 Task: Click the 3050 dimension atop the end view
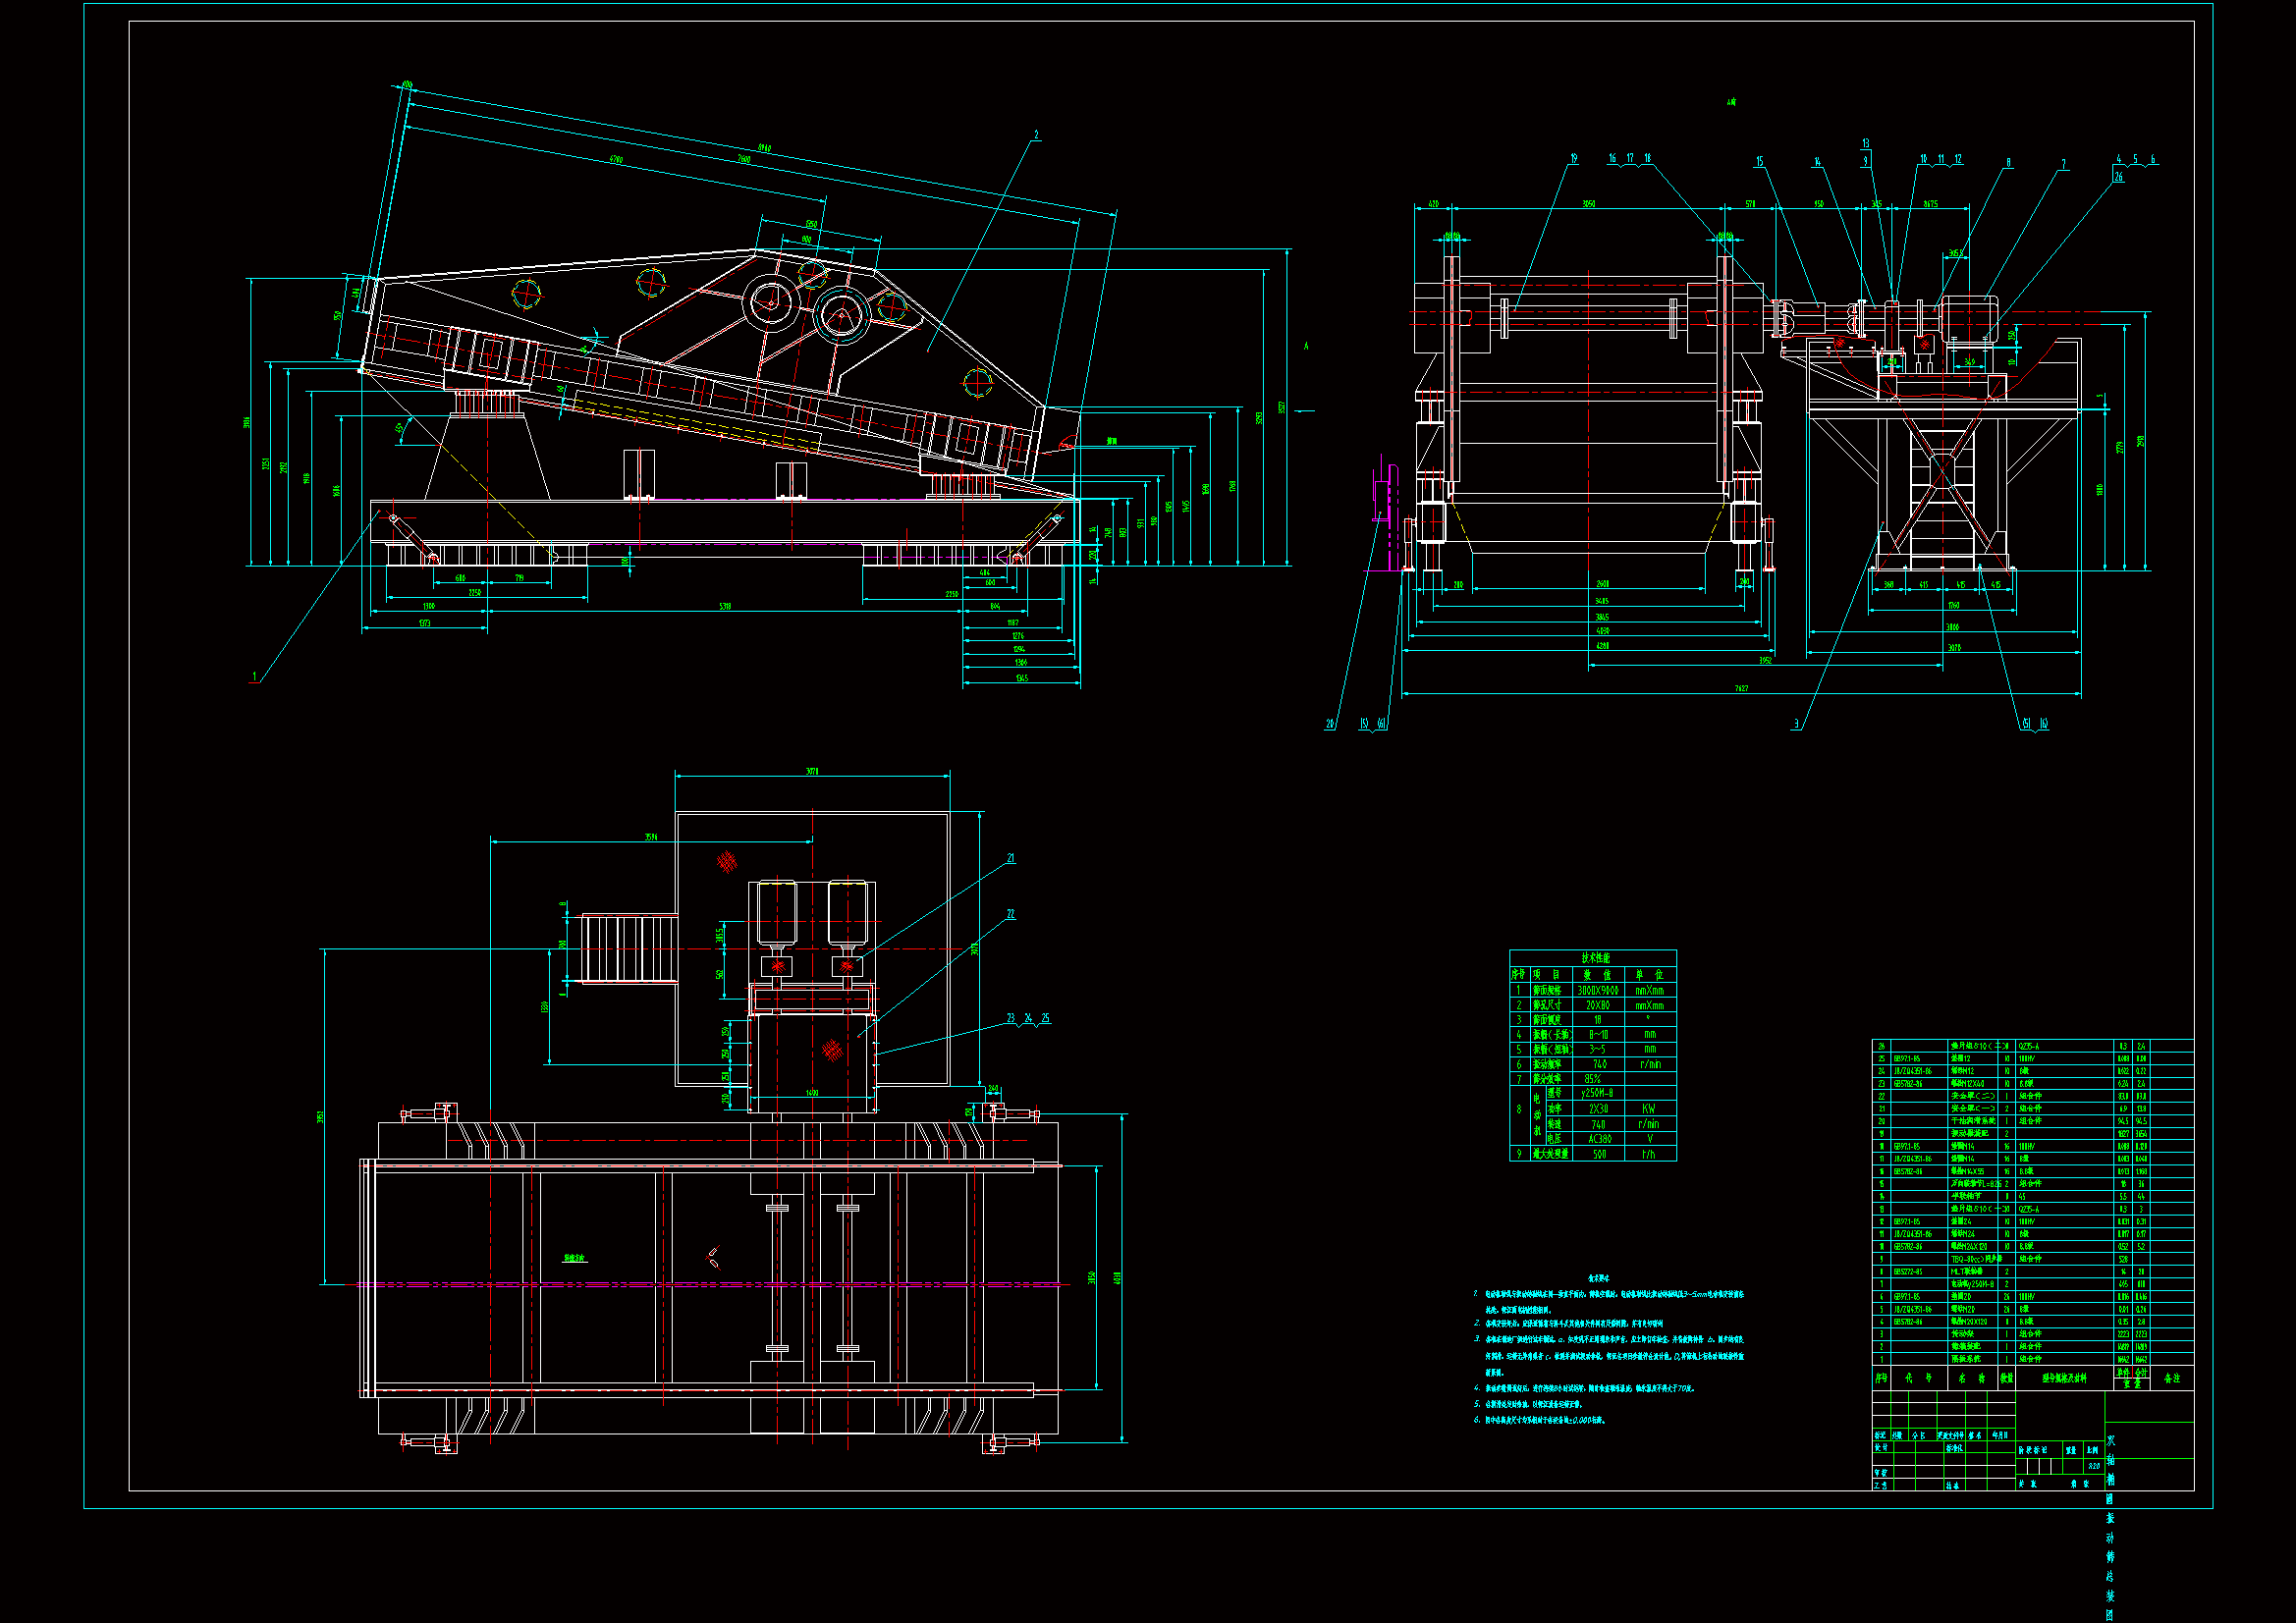pos(1588,204)
